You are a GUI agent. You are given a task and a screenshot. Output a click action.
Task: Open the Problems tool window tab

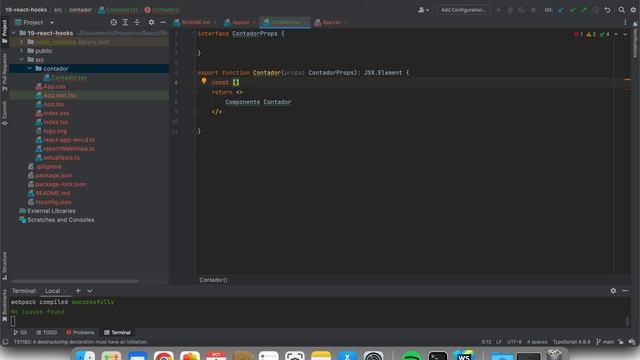[80, 333]
